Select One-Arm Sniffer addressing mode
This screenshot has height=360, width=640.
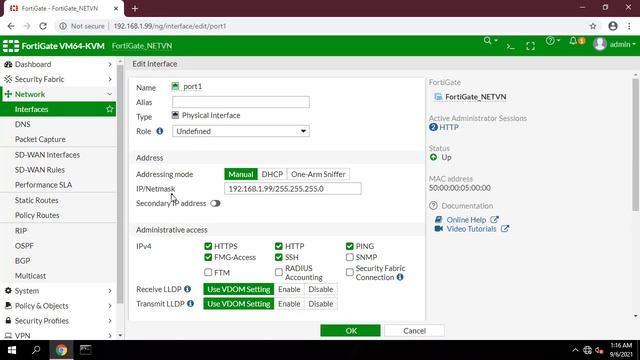tap(318, 174)
